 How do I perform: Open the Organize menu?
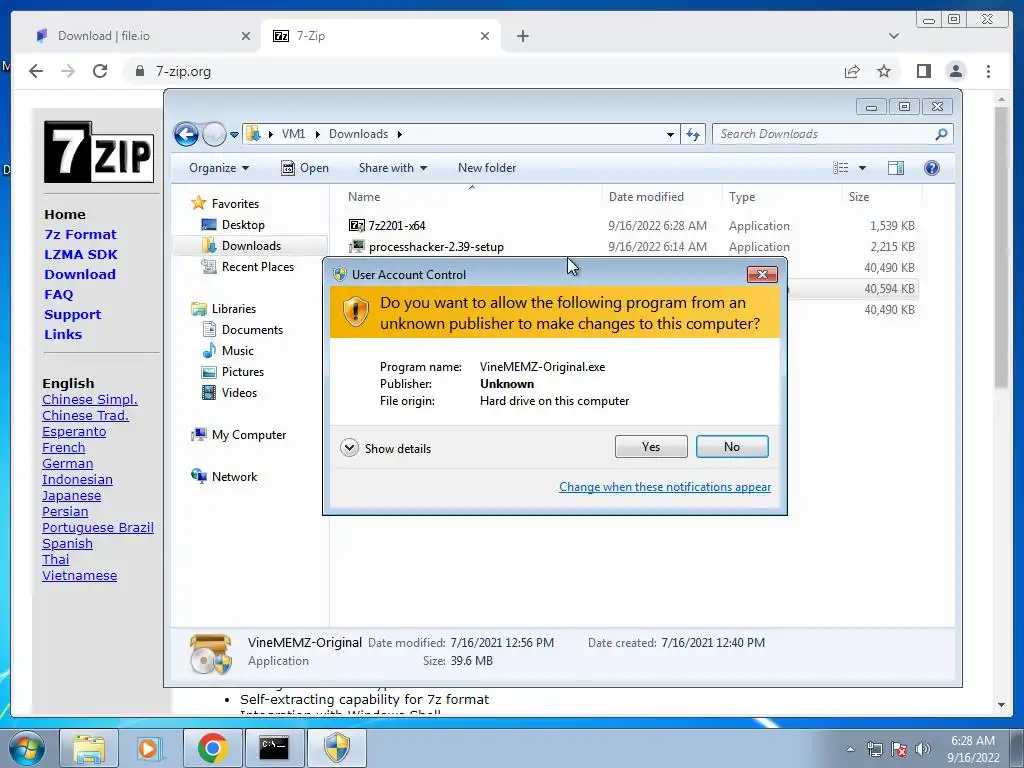pos(219,168)
